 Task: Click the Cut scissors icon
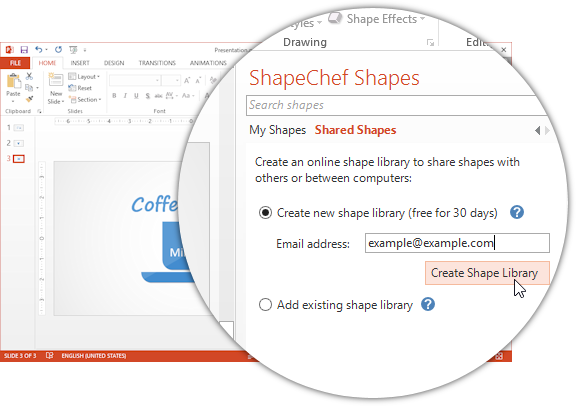(29, 76)
